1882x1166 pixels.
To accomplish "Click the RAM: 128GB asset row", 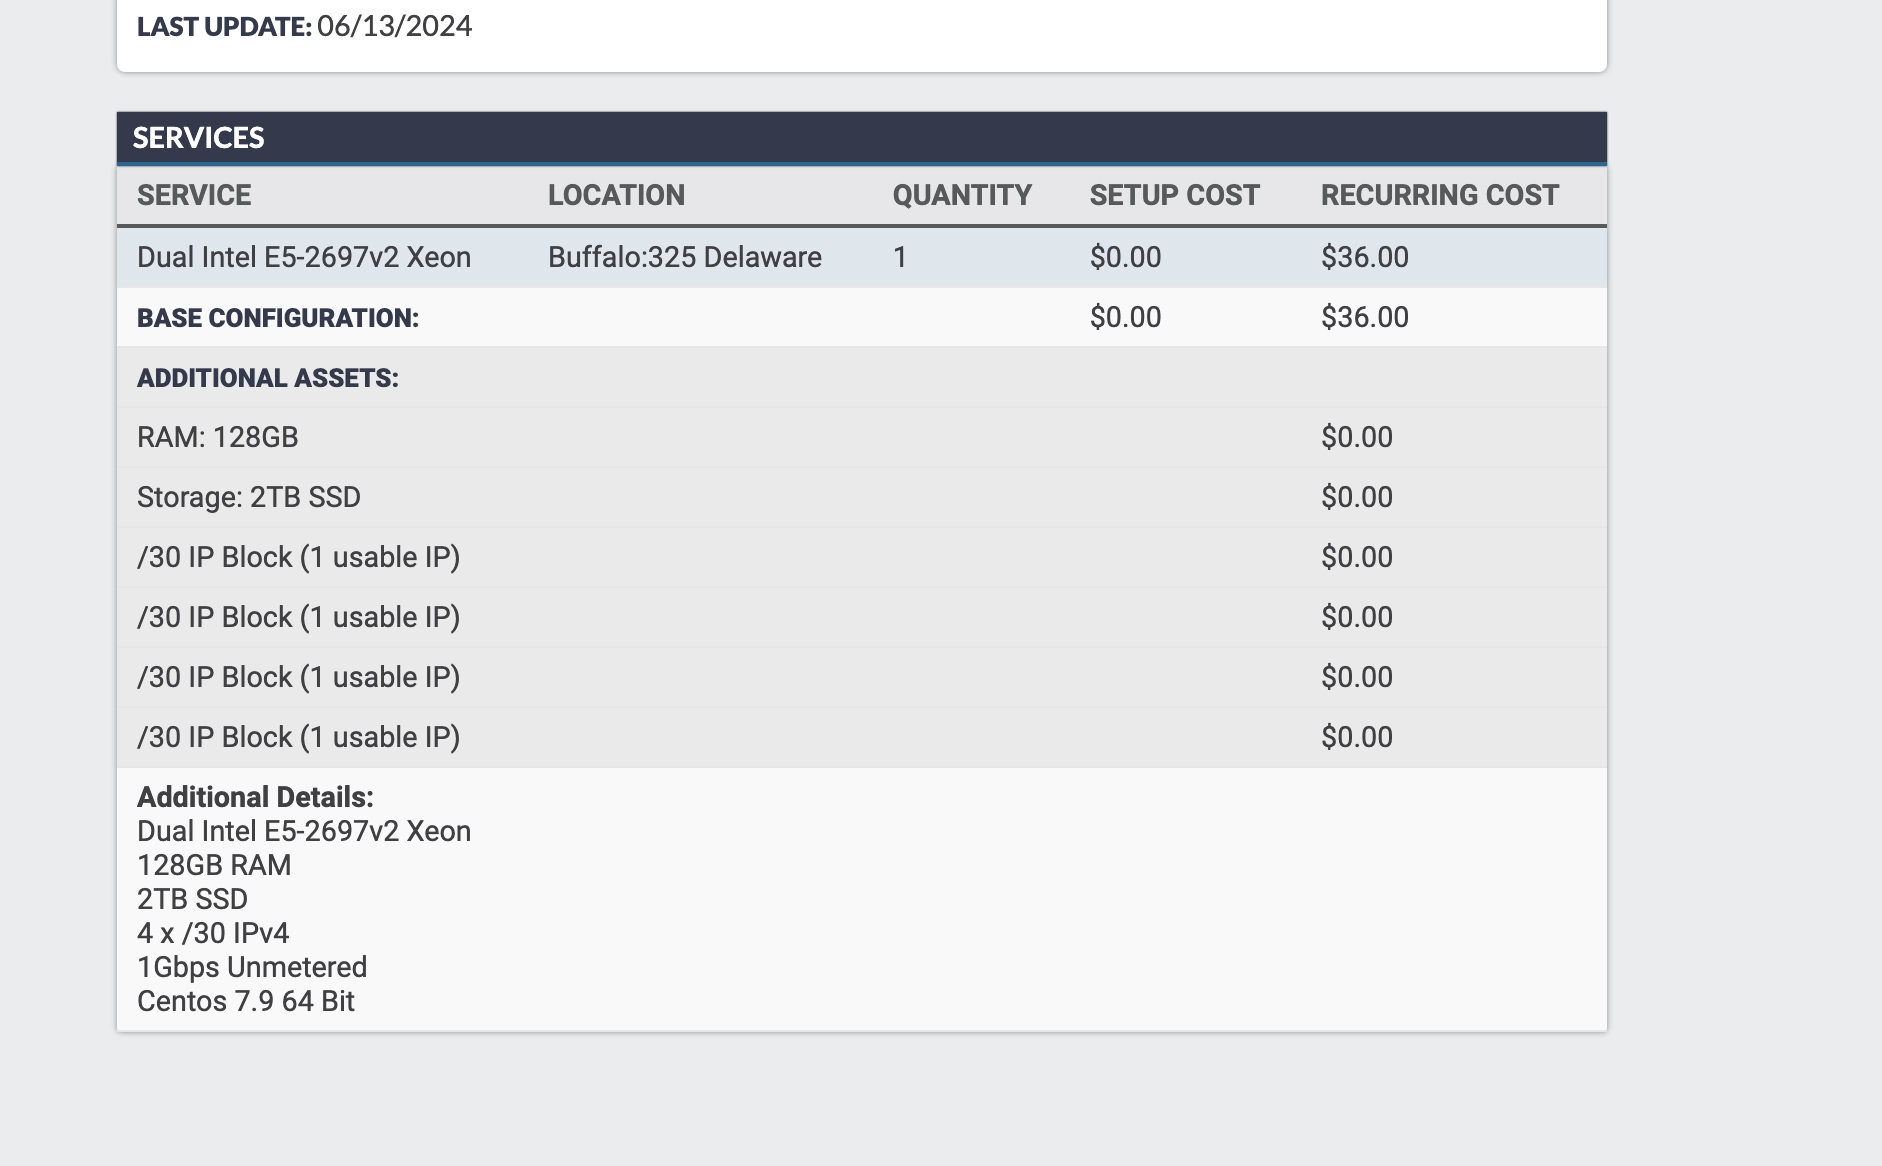I will point(861,437).
